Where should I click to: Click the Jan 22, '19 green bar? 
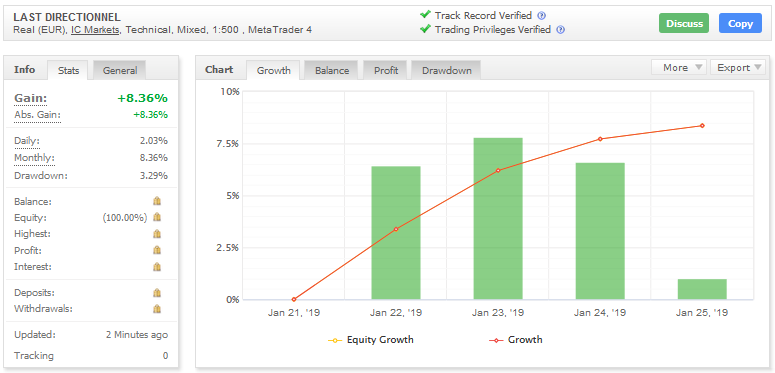(x=396, y=233)
